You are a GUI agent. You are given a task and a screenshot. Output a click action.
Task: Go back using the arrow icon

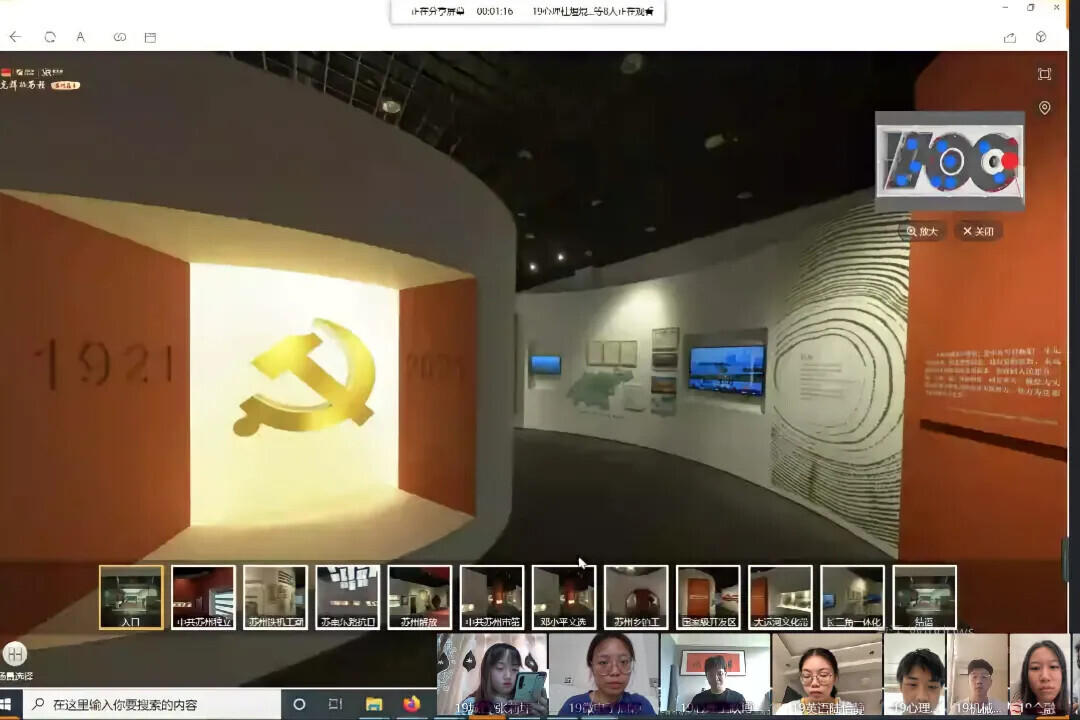pos(15,37)
